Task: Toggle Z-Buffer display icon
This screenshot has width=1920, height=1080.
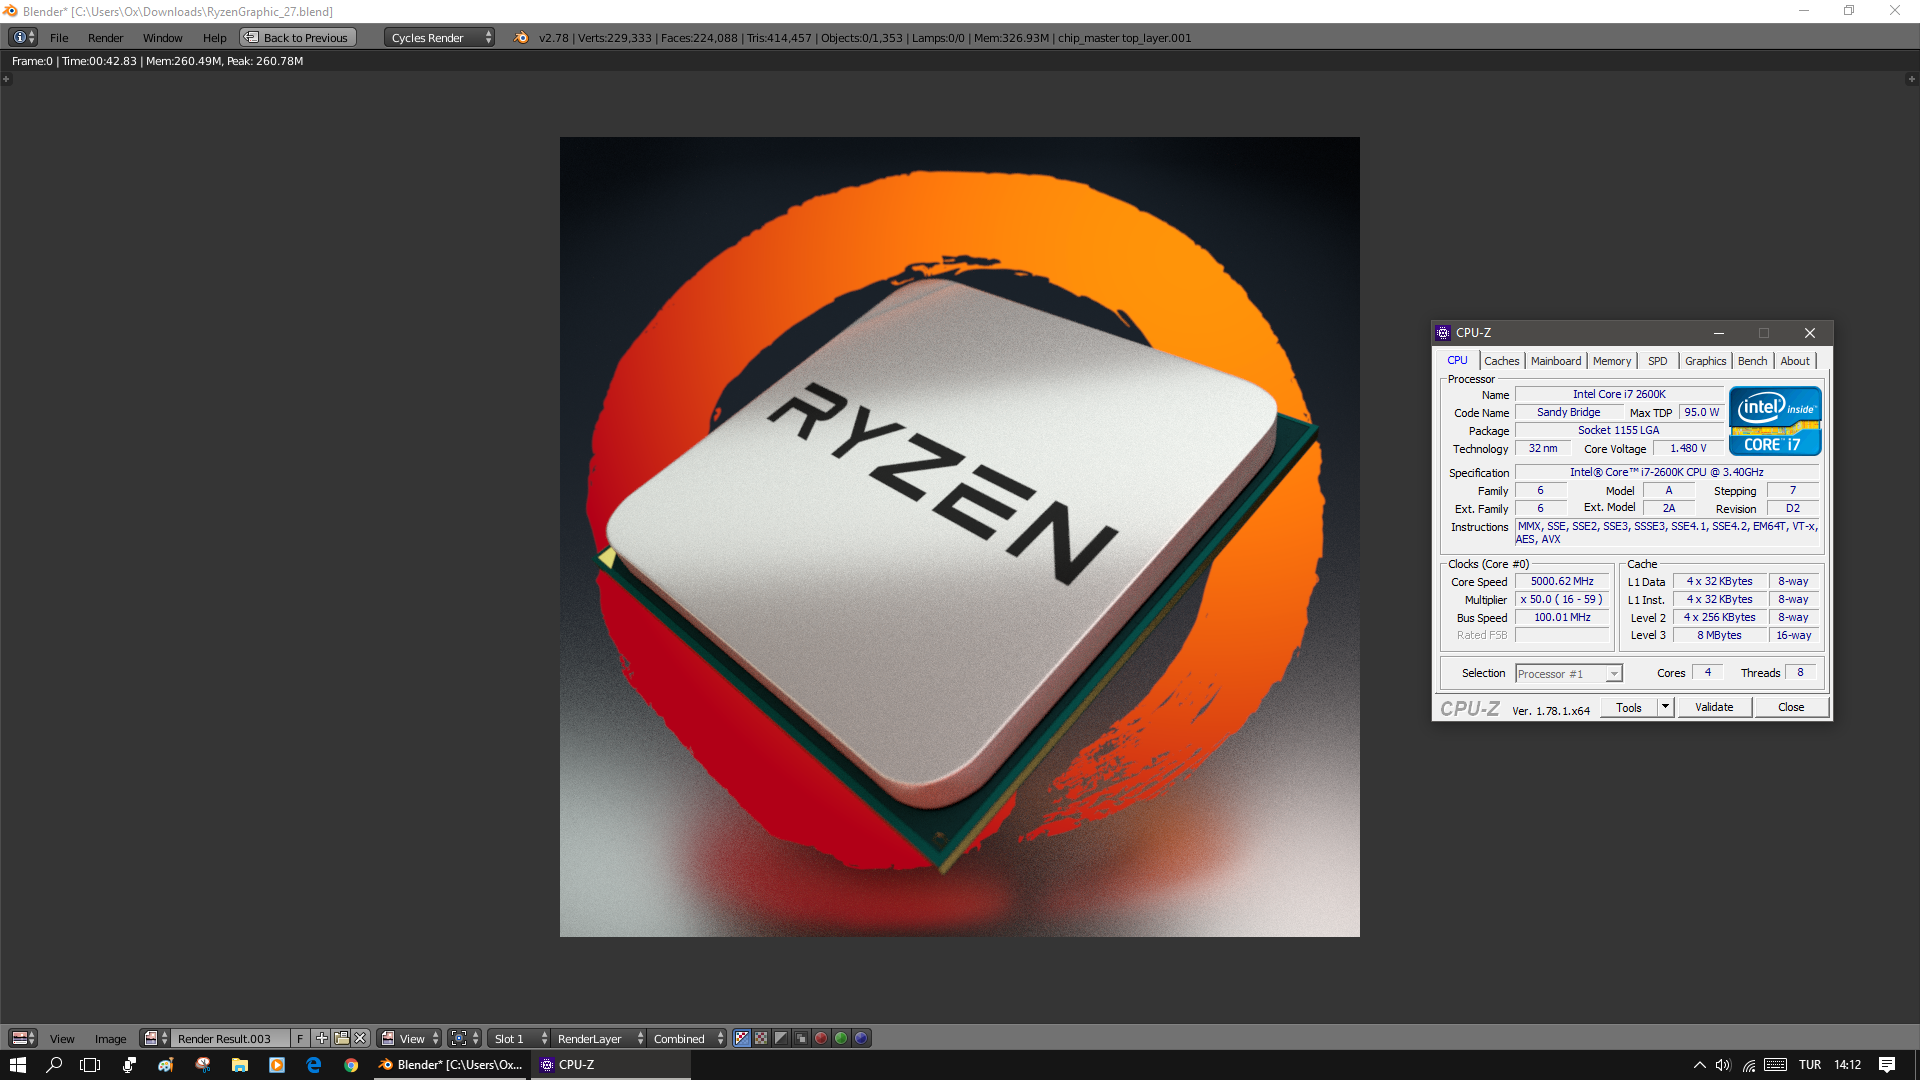Action: (801, 1038)
